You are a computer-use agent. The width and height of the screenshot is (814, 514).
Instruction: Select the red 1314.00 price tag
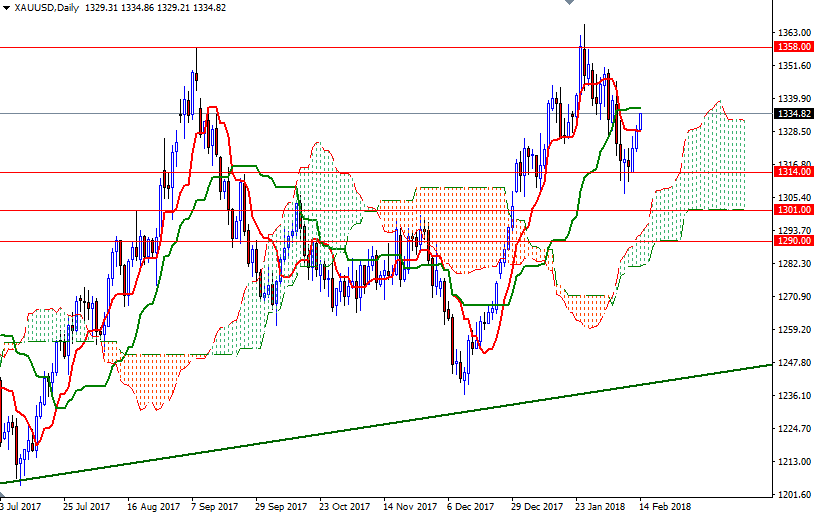click(x=794, y=172)
